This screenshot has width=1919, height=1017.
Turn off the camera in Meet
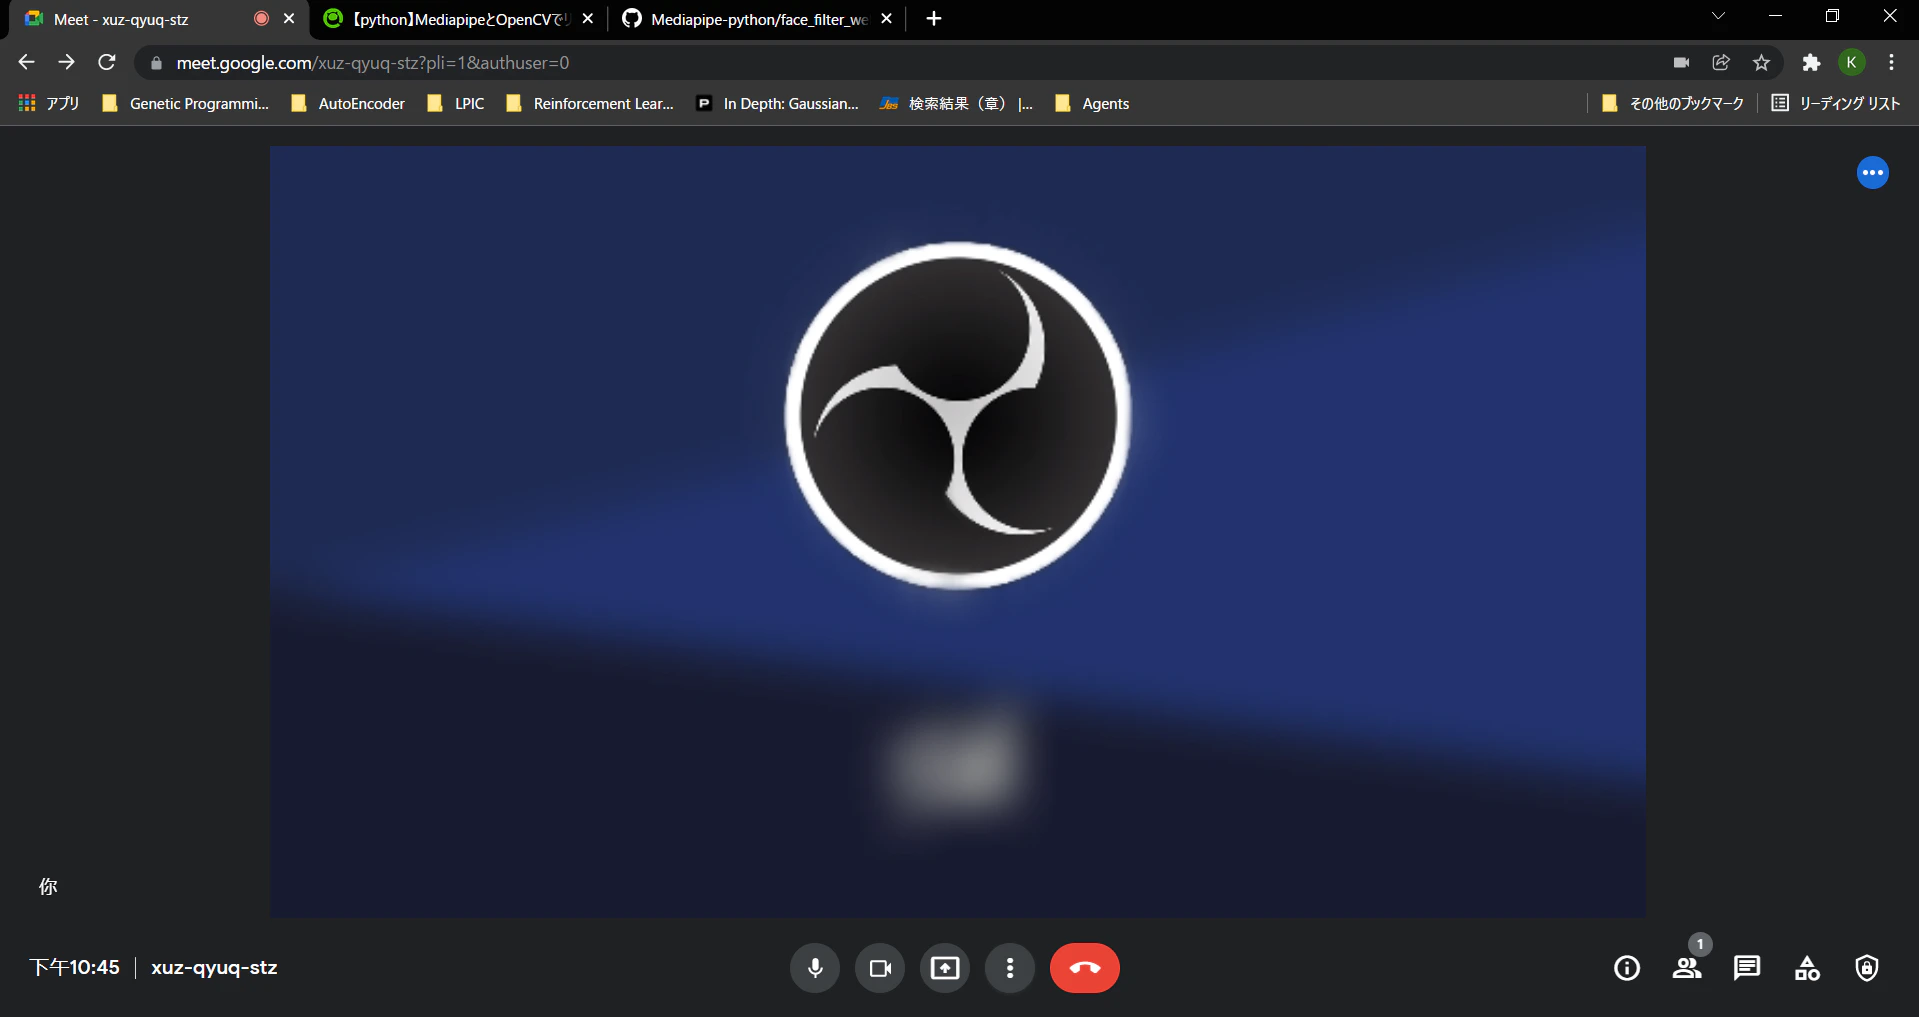[x=880, y=968]
